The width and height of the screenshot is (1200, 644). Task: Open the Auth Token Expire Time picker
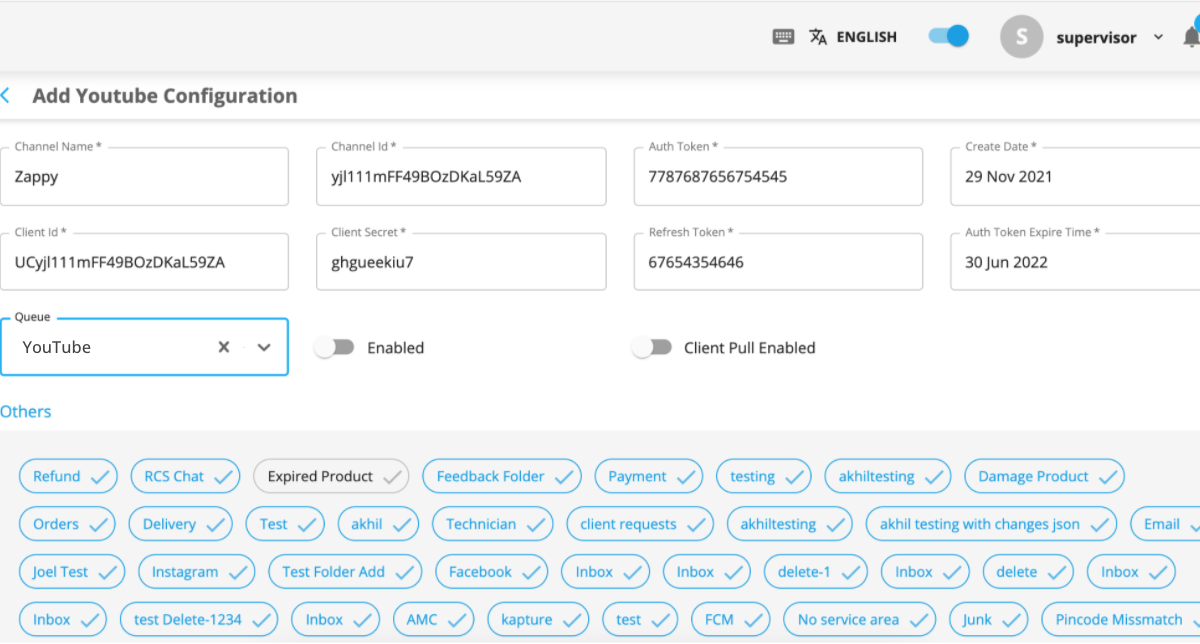pyautogui.click(x=1075, y=262)
